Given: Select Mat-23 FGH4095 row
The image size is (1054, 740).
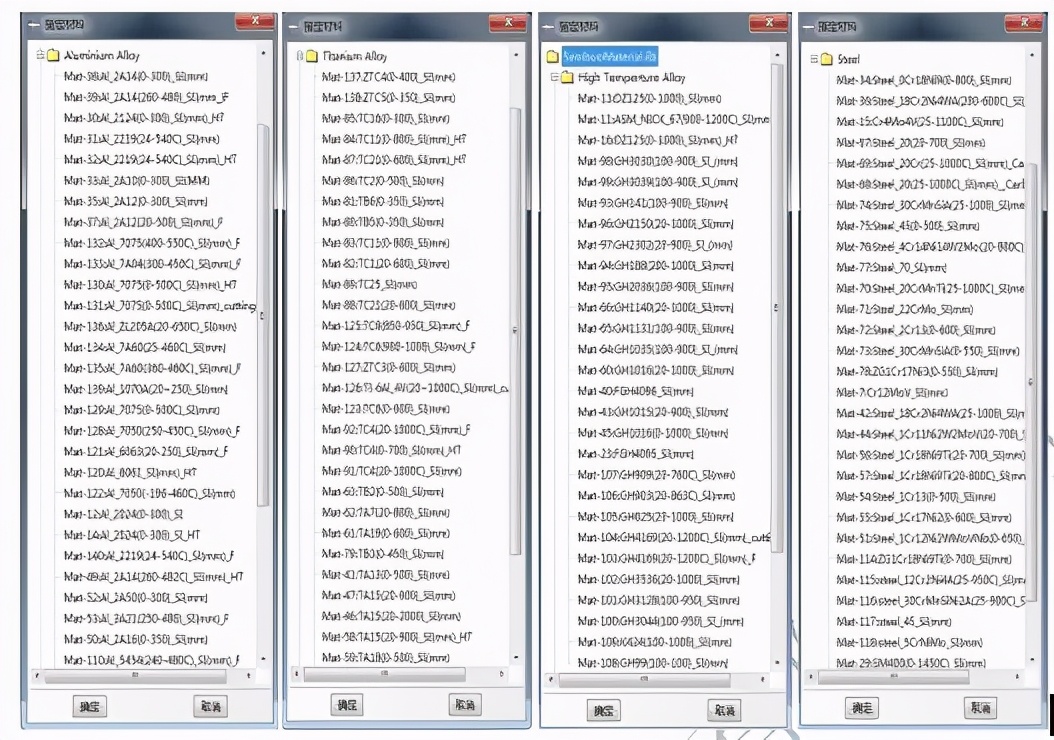Looking at the screenshot, I should [x=635, y=454].
